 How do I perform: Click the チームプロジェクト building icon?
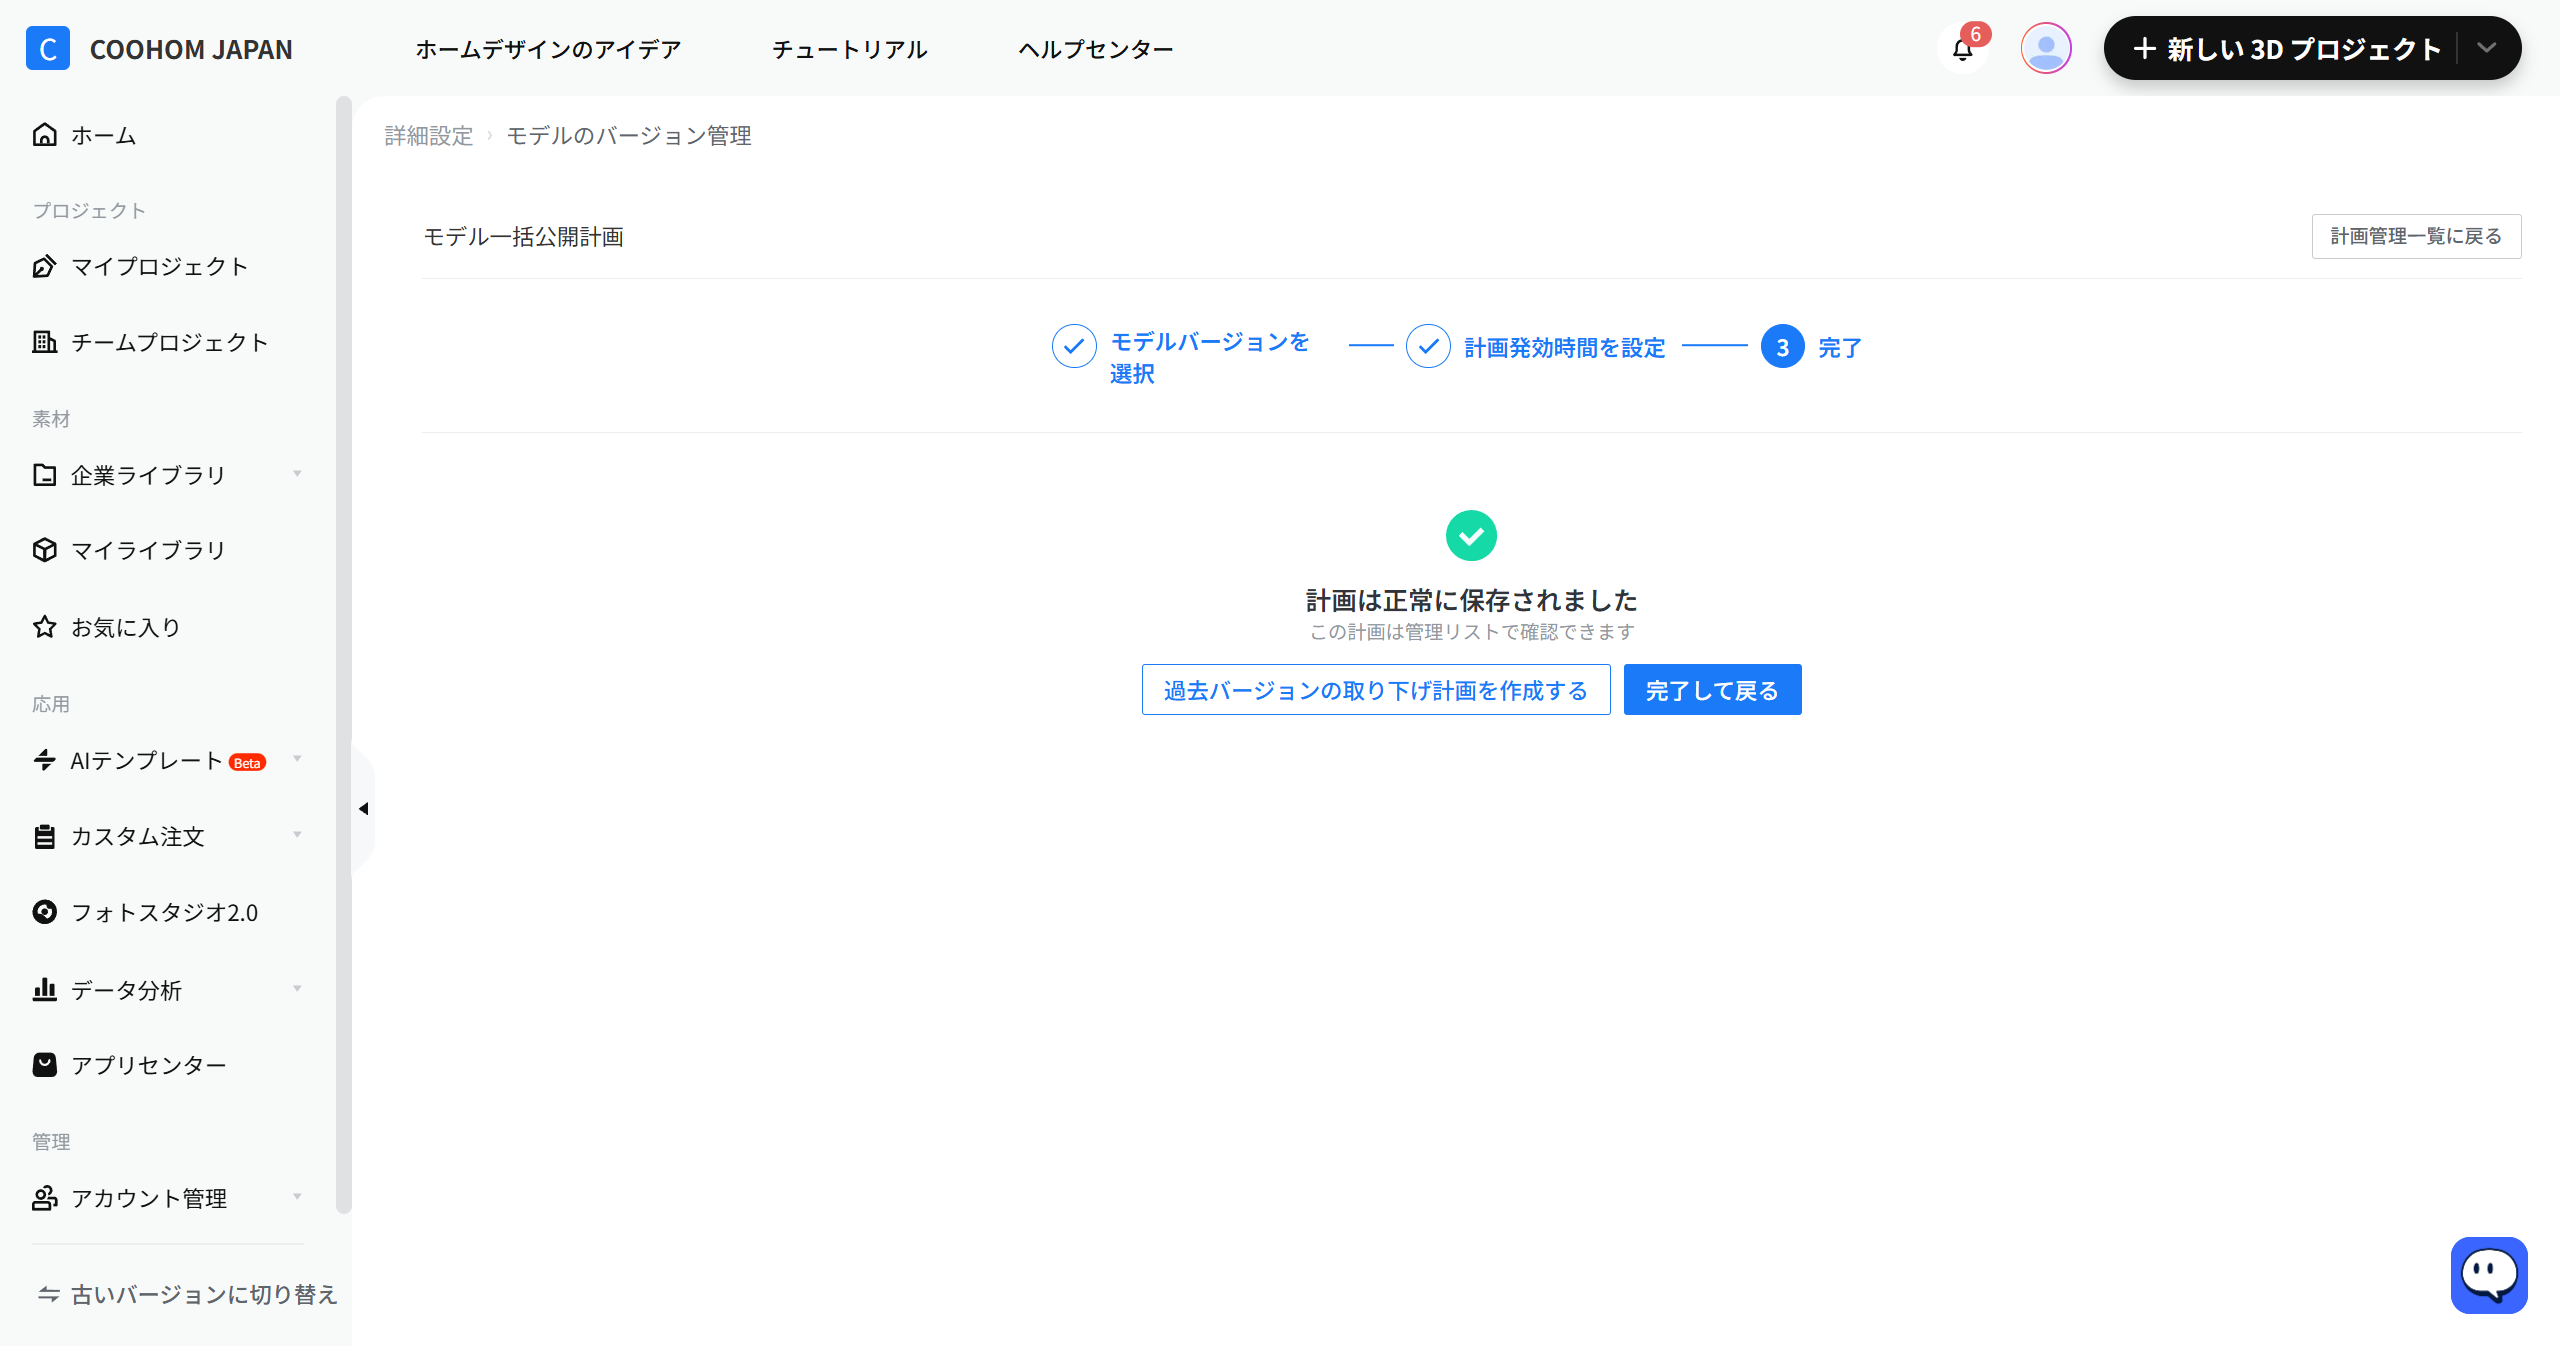pos(45,342)
